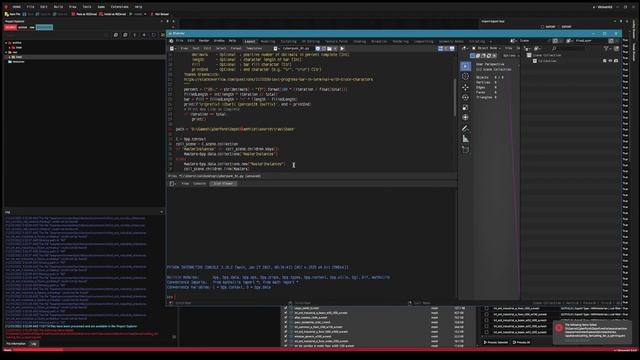Open Blender's Render menu
640x360 pixels.
click(x=204, y=41)
